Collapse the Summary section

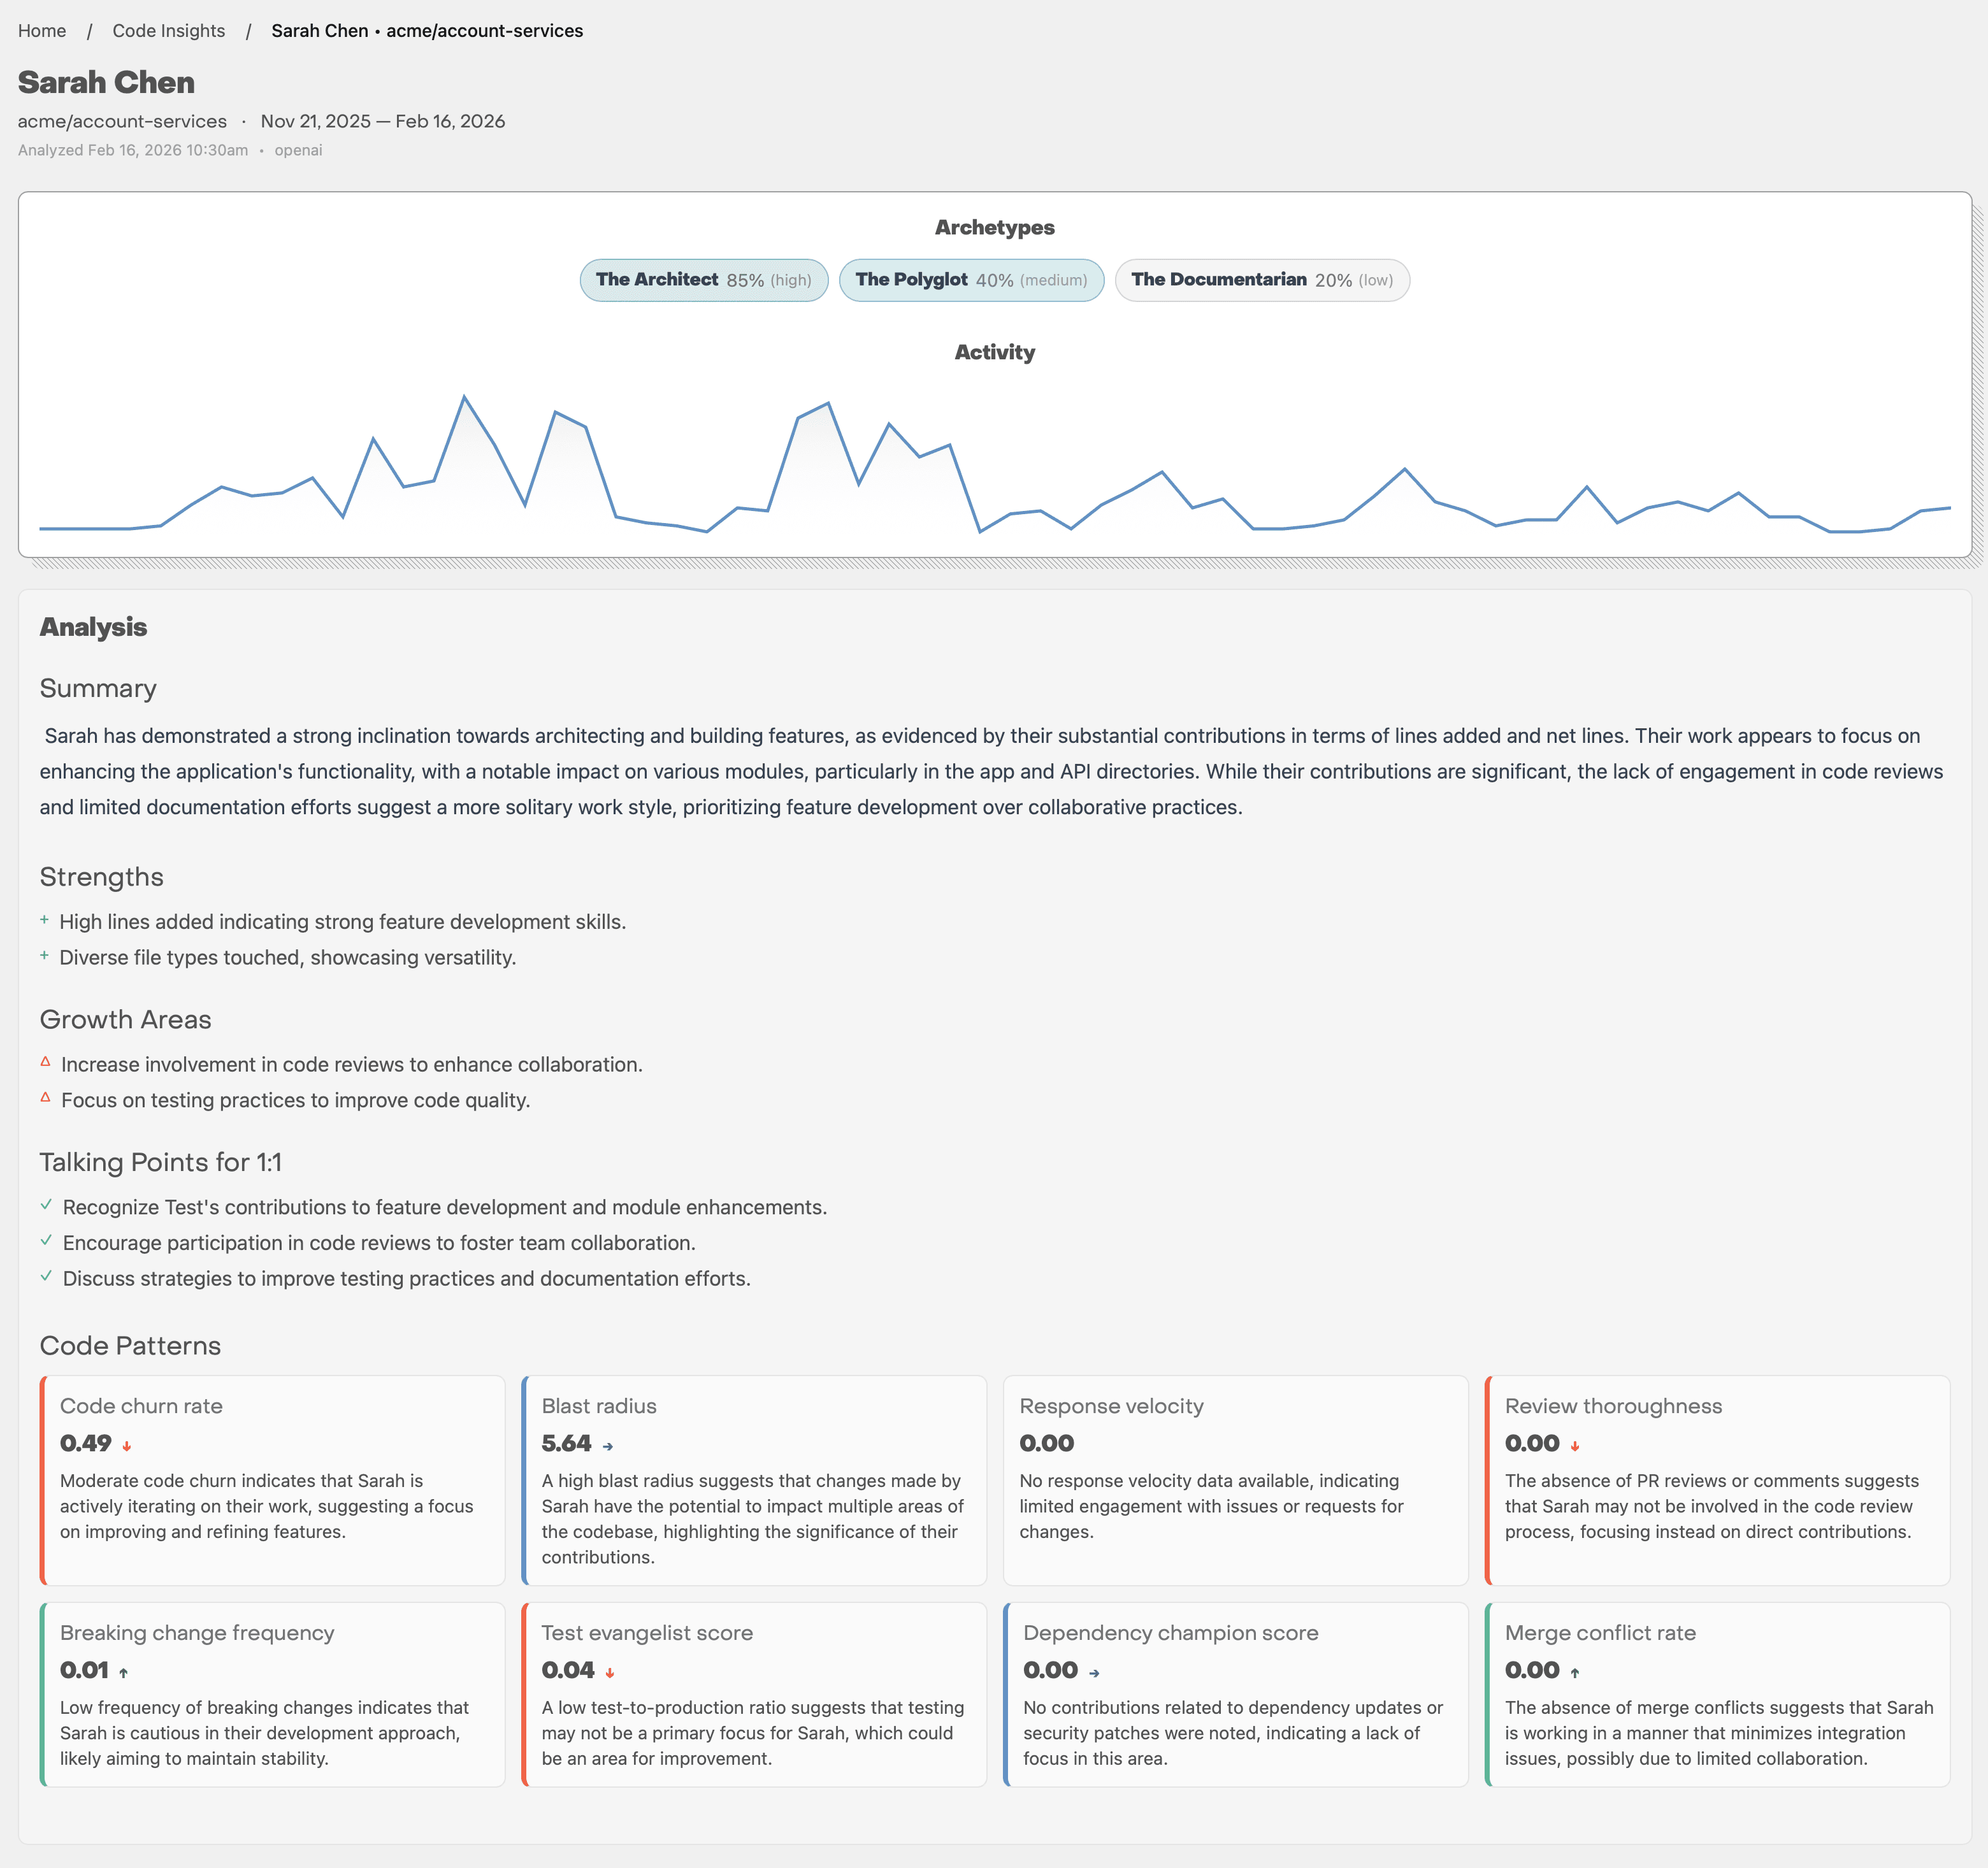coord(98,688)
